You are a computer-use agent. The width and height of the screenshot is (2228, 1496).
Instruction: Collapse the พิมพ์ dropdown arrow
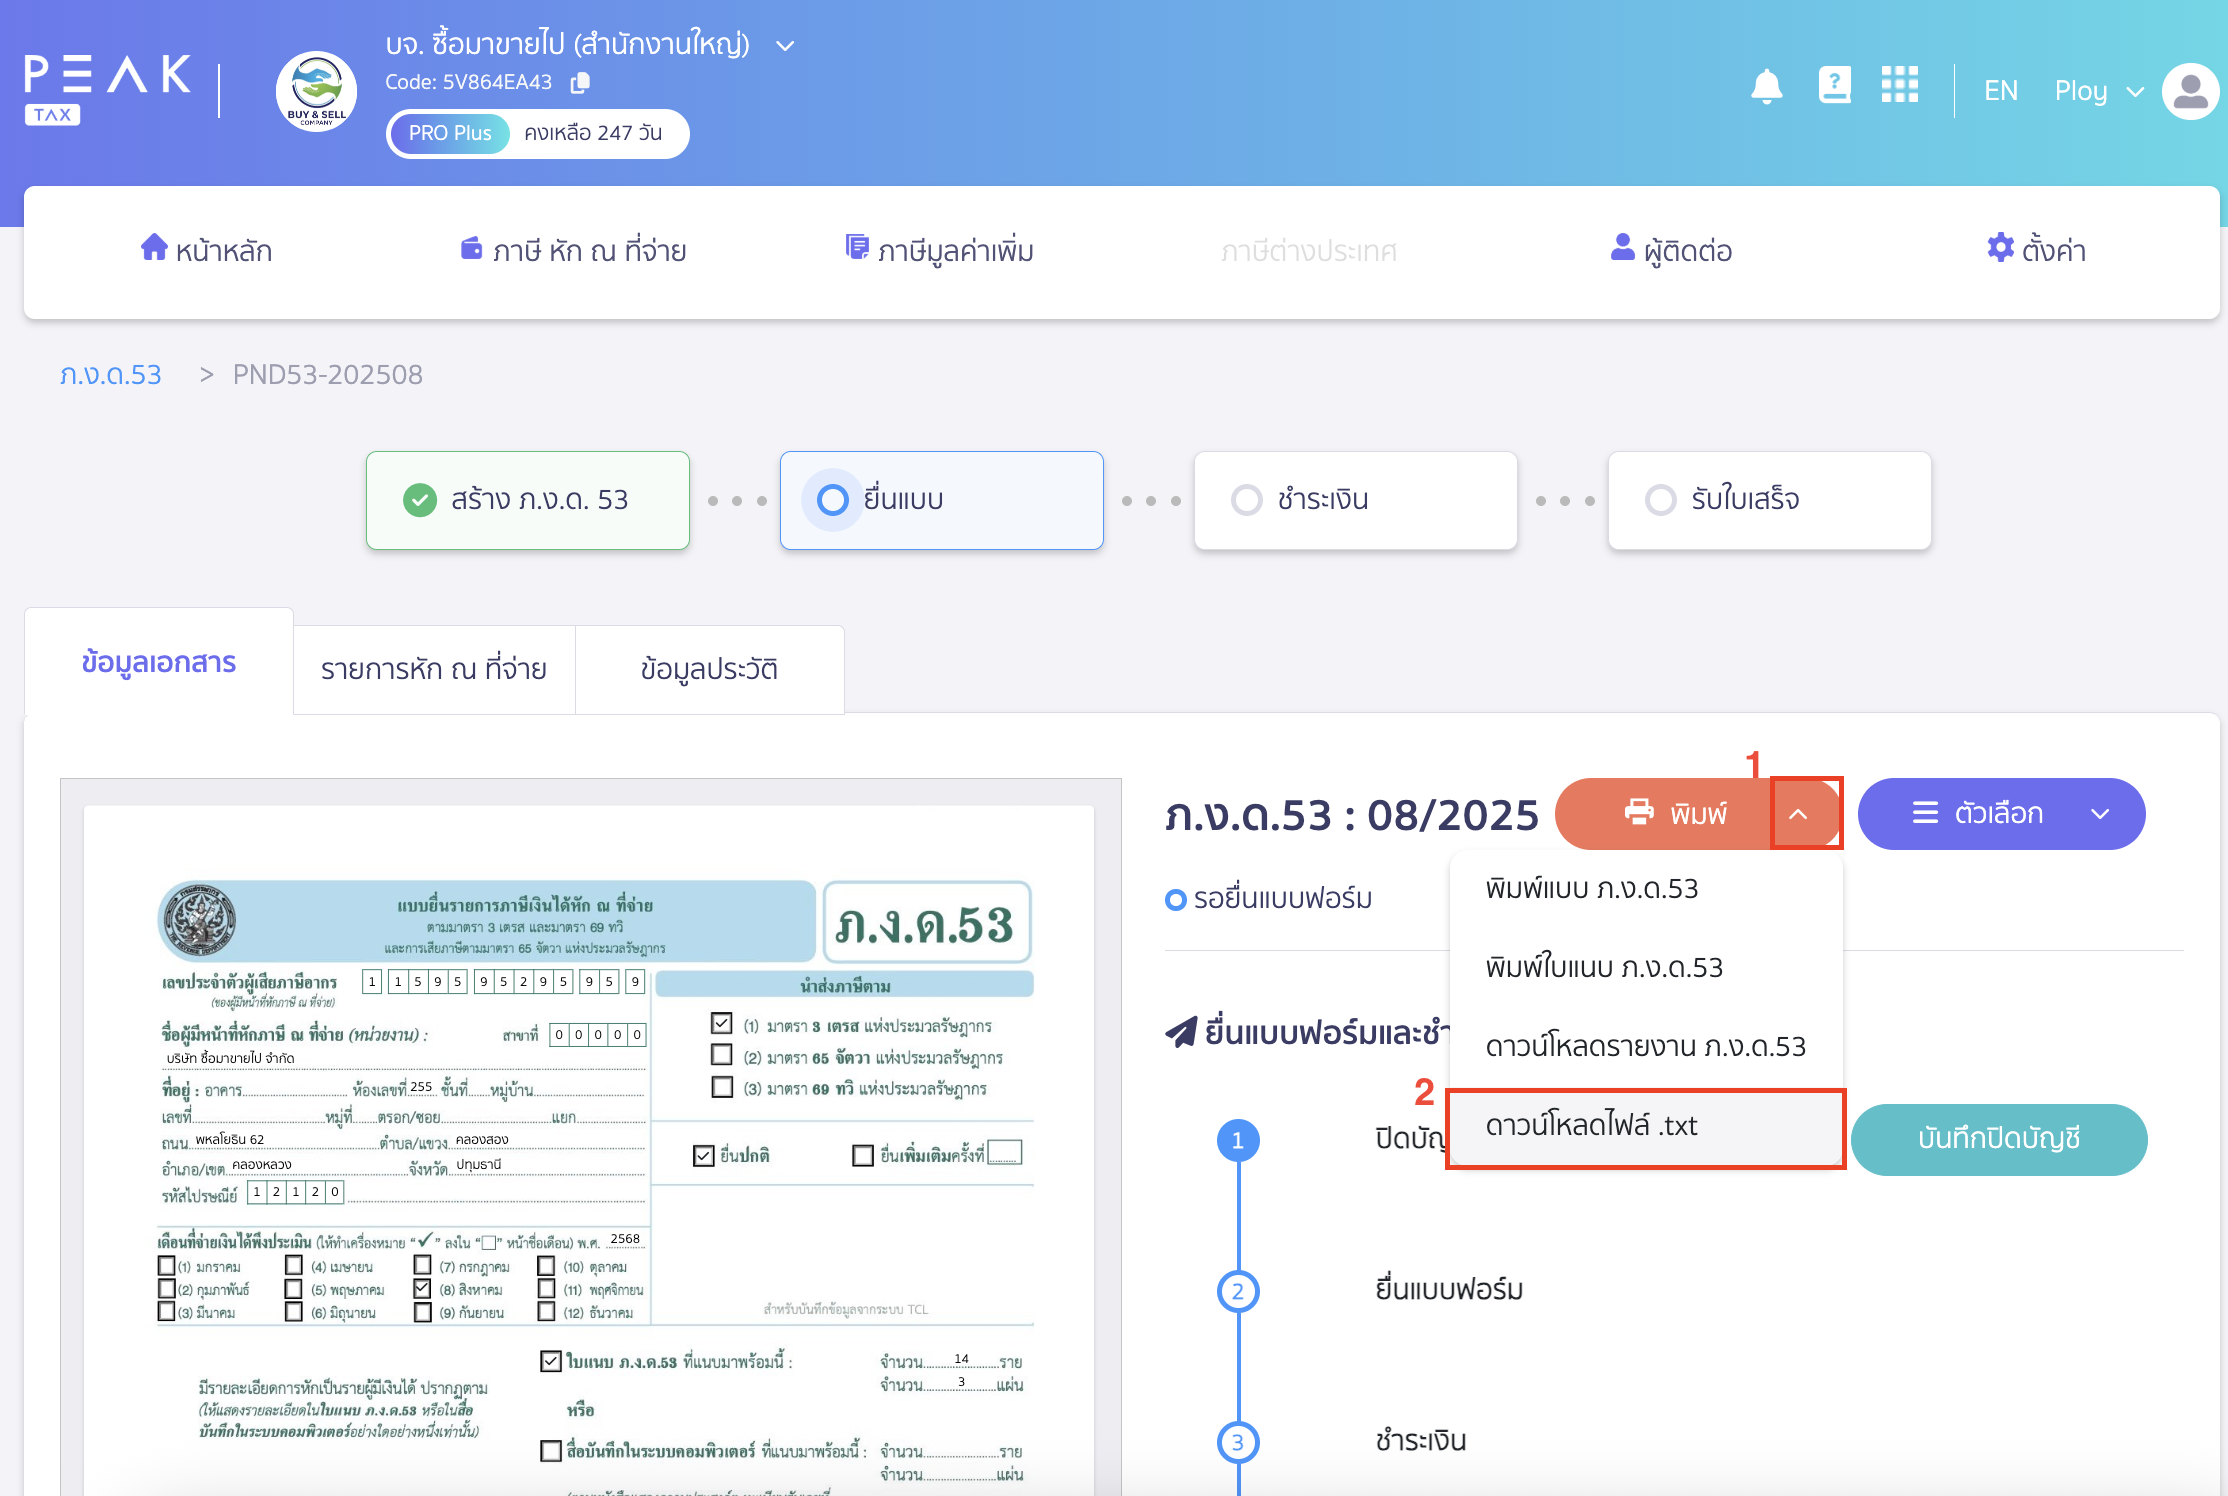[1798, 814]
